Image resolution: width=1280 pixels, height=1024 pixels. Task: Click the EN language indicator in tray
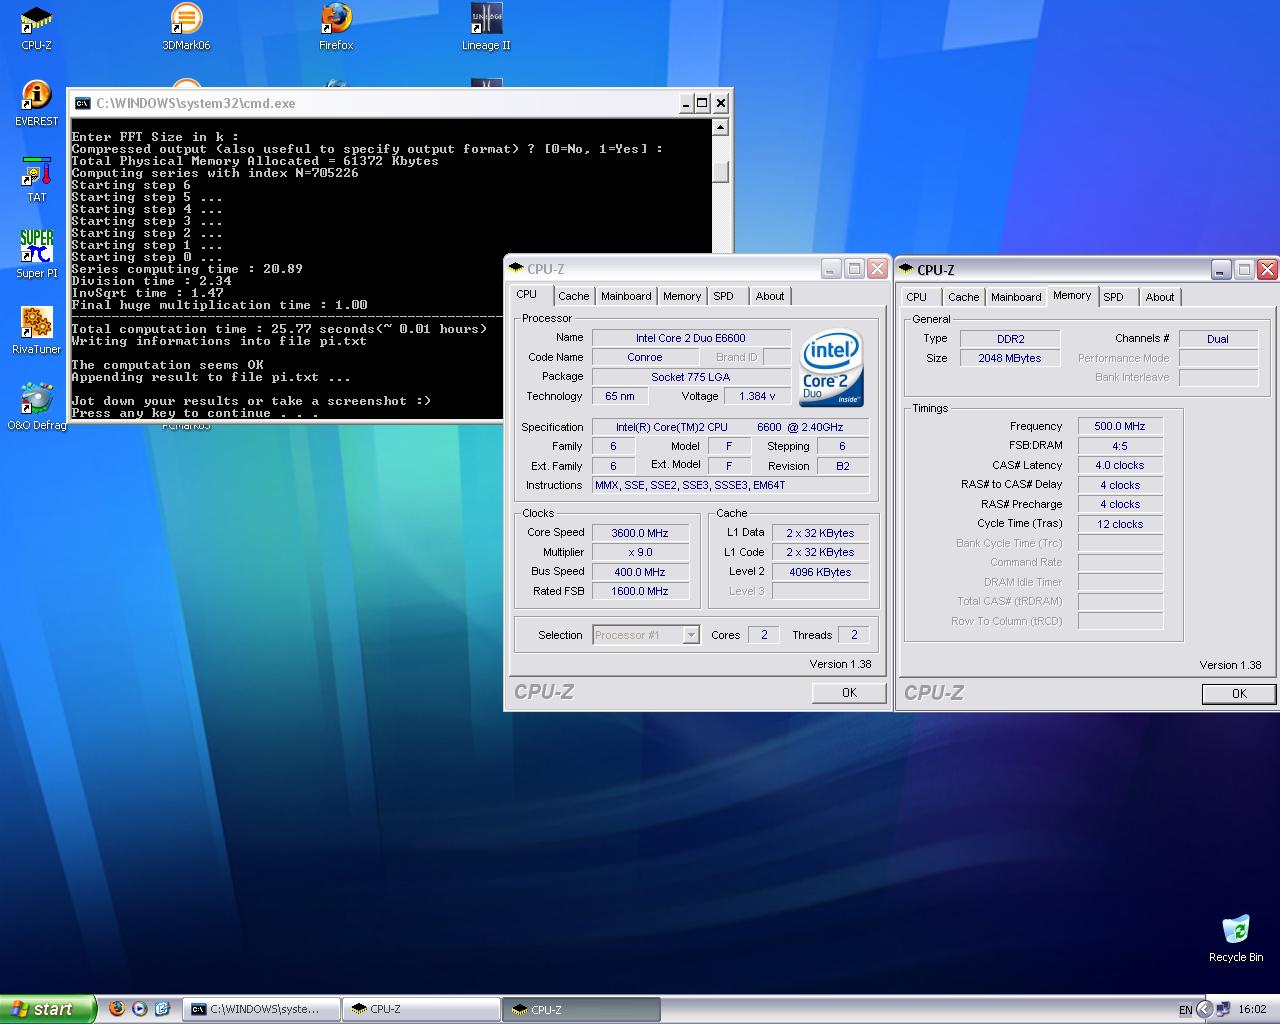click(x=1185, y=1010)
